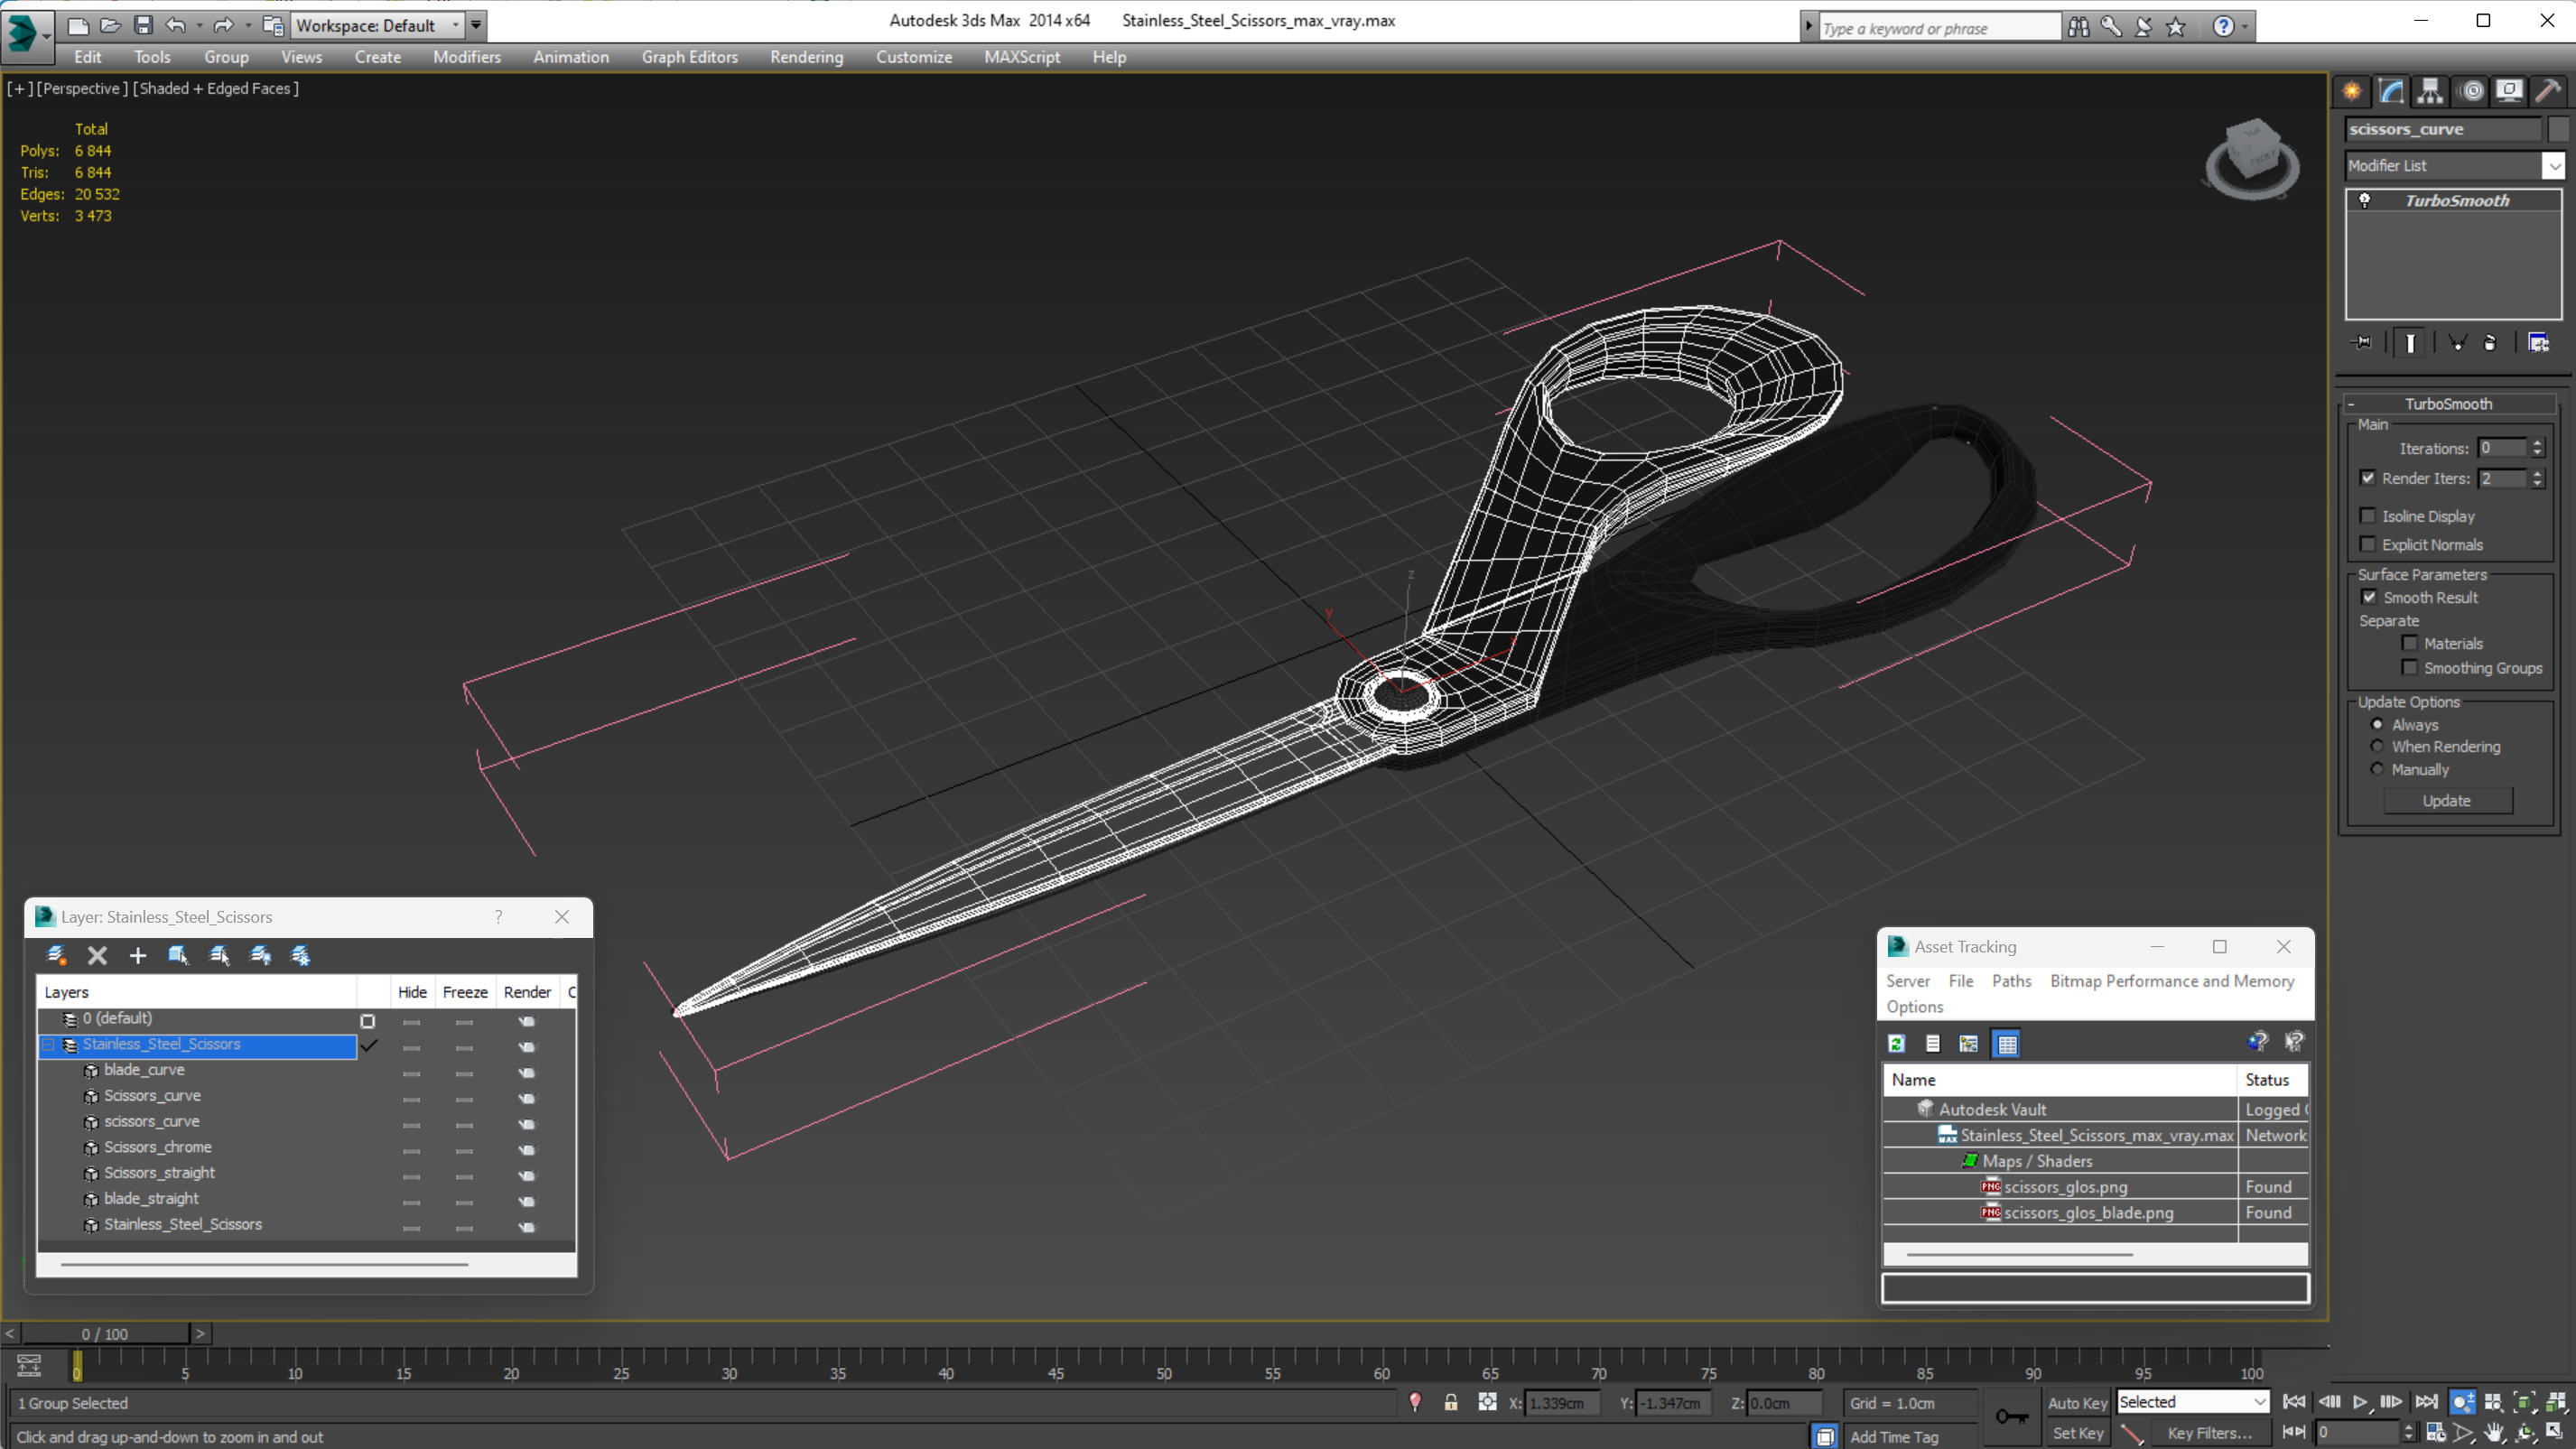Image resolution: width=2576 pixels, height=1449 pixels.
Task: Click the Refresh icon in Asset Tracking
Action: pyautogui.click(x=1896, y=1043)
